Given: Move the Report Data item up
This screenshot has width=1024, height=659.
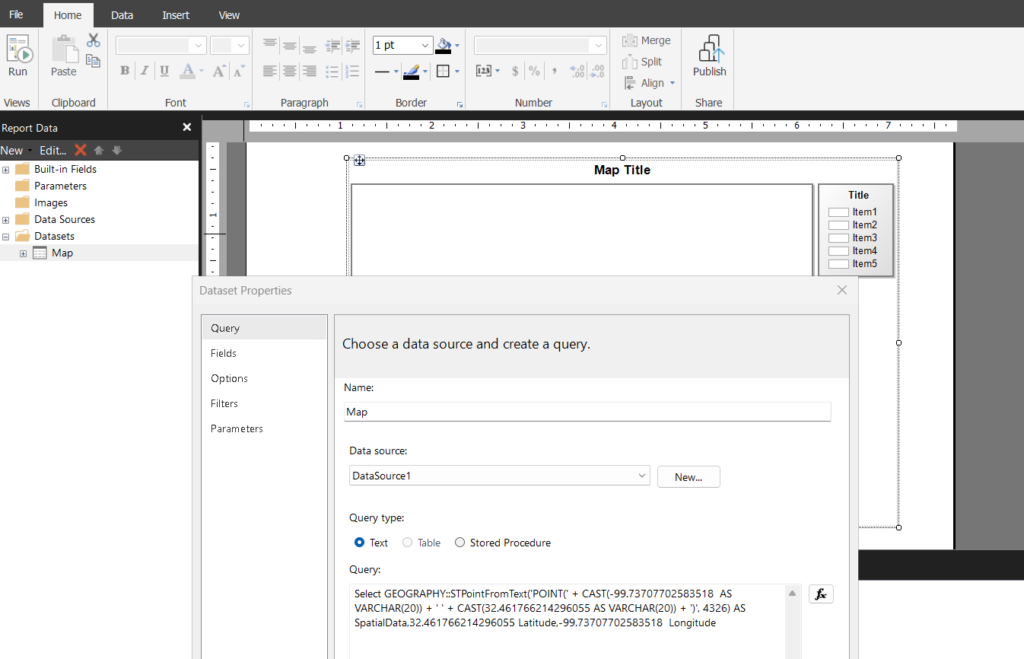Looking at the screenshot, I should click(x=99, y=150).
